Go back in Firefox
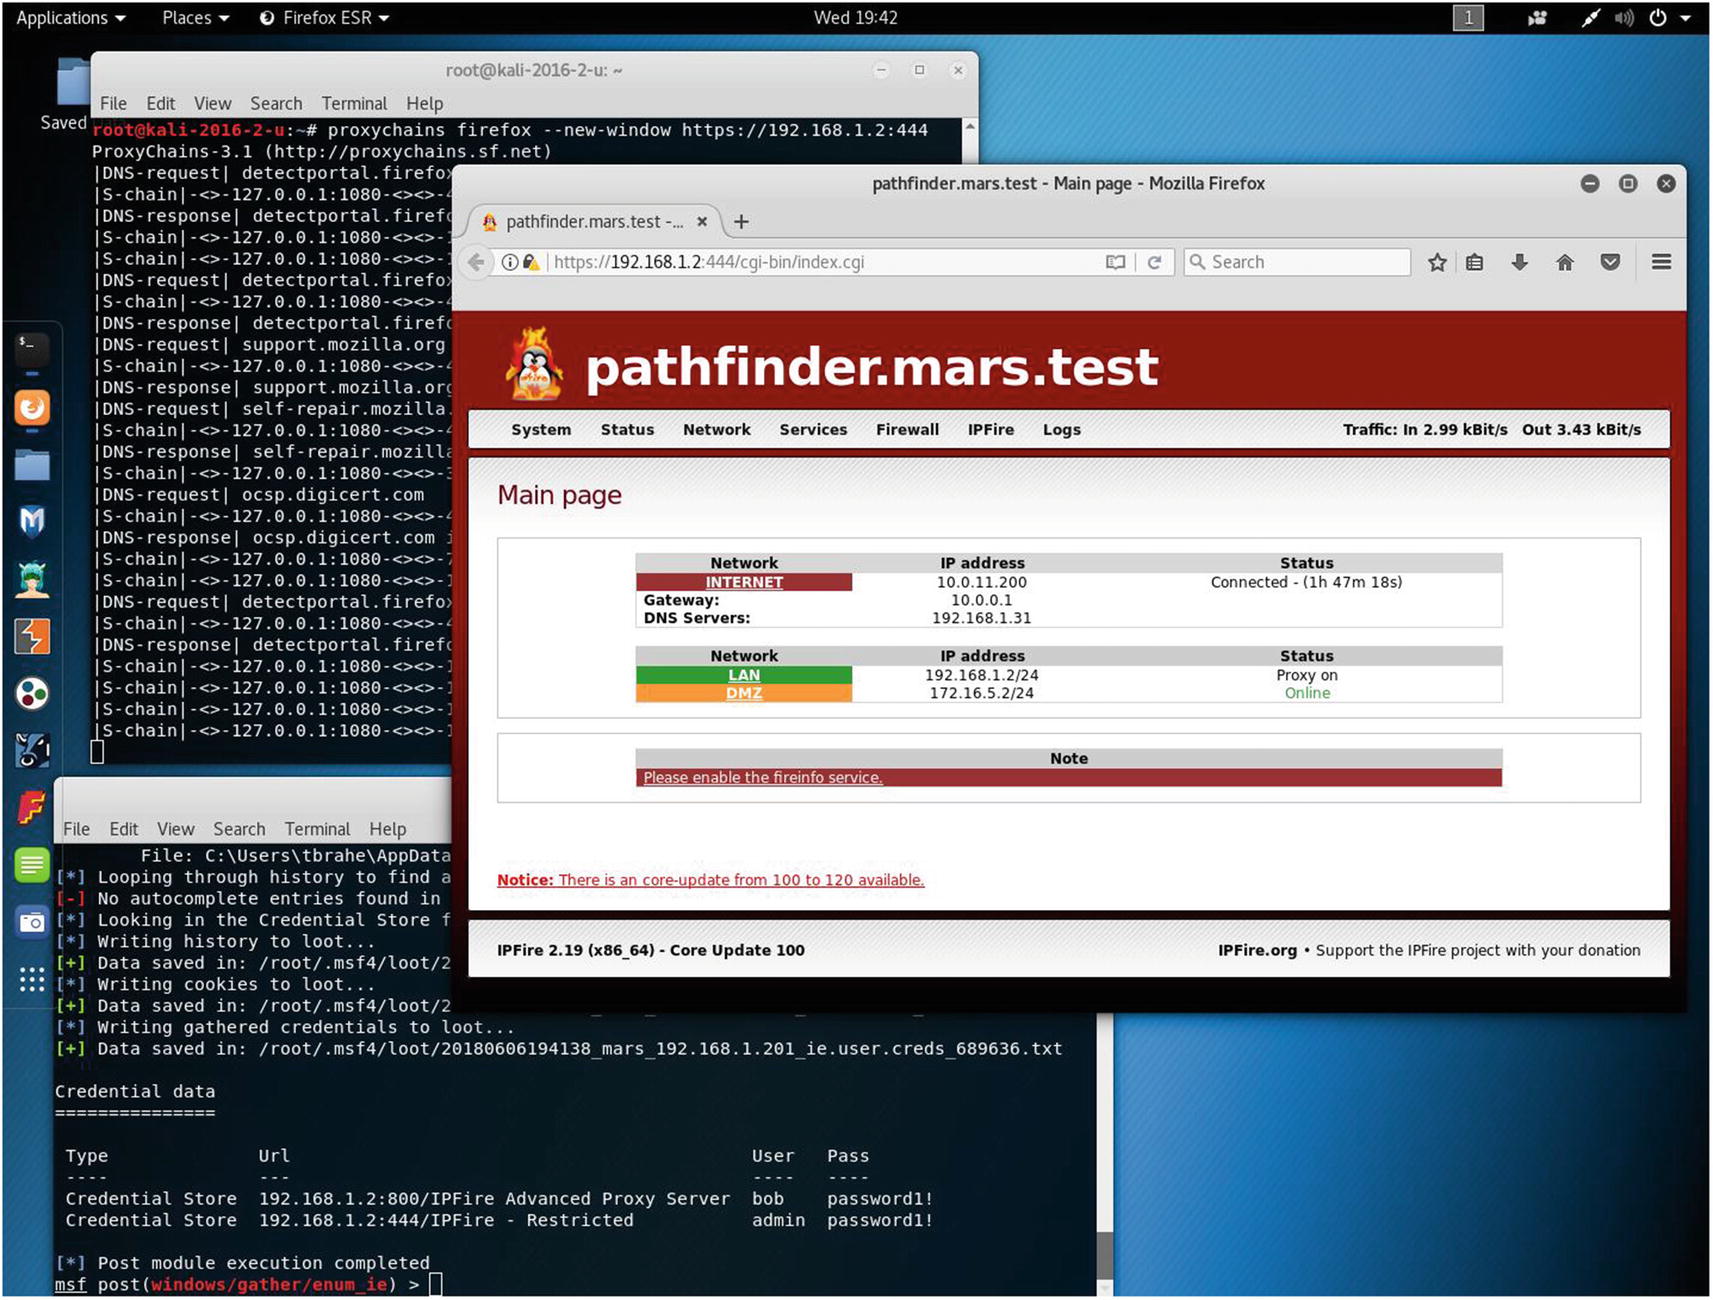Image resolution: width=1713 pixels, height=1300 pixels. pos(476,262)
